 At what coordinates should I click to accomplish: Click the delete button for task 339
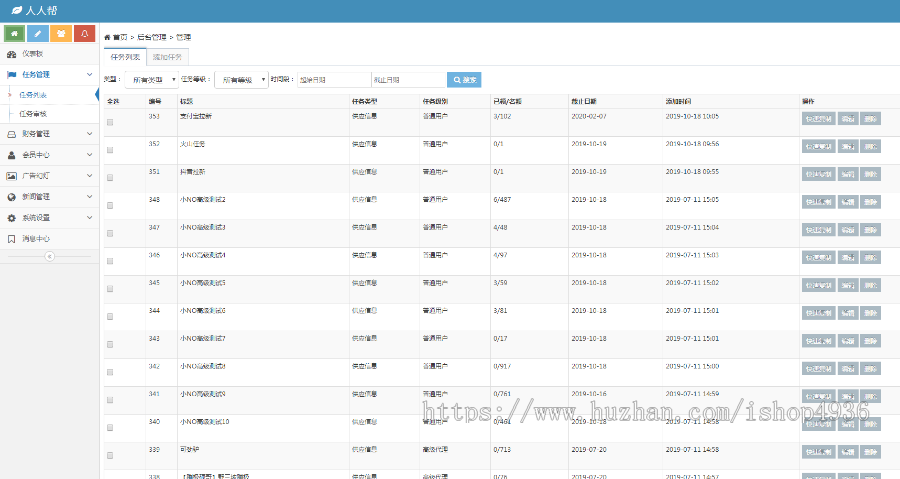pos(870,452)
